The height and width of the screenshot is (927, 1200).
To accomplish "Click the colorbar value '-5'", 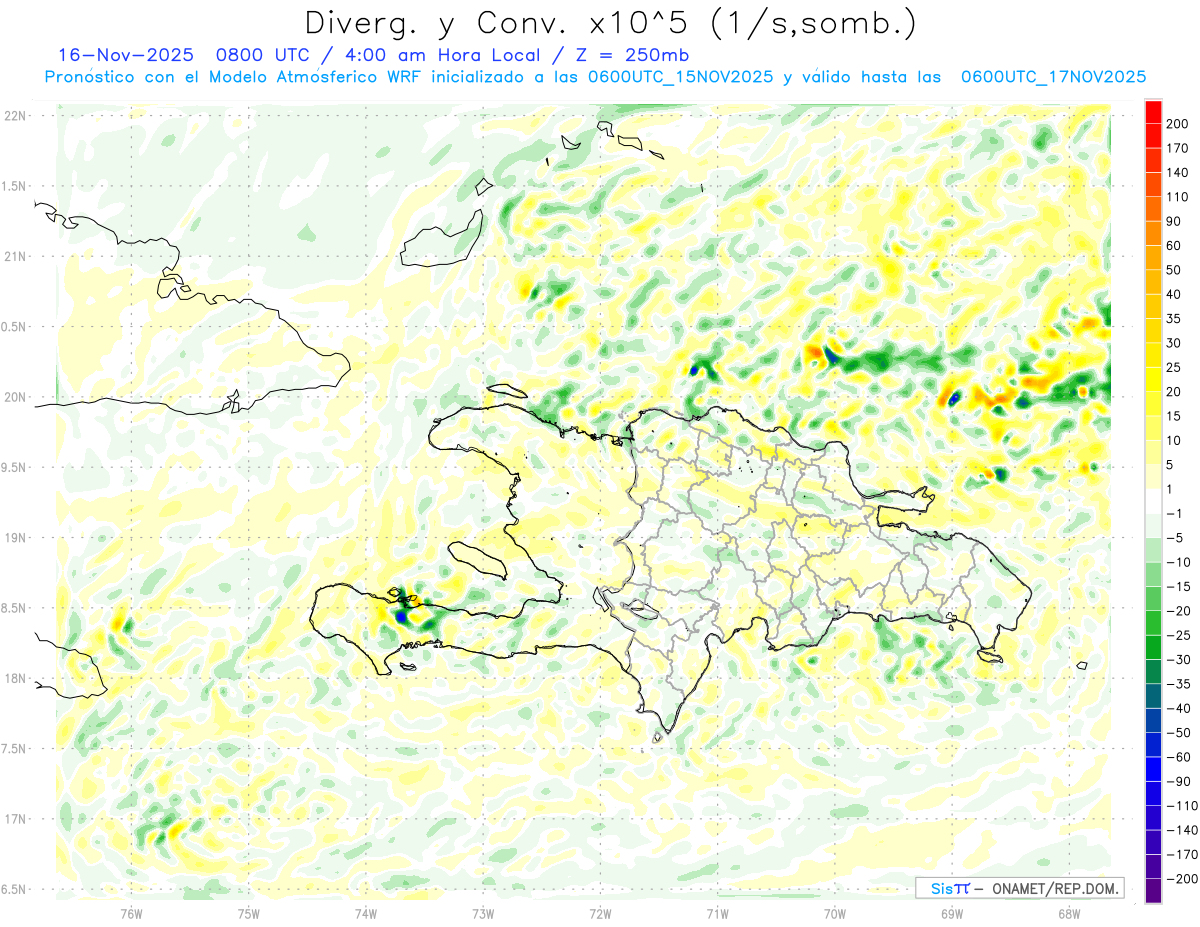I will [x=1174, y=538].
